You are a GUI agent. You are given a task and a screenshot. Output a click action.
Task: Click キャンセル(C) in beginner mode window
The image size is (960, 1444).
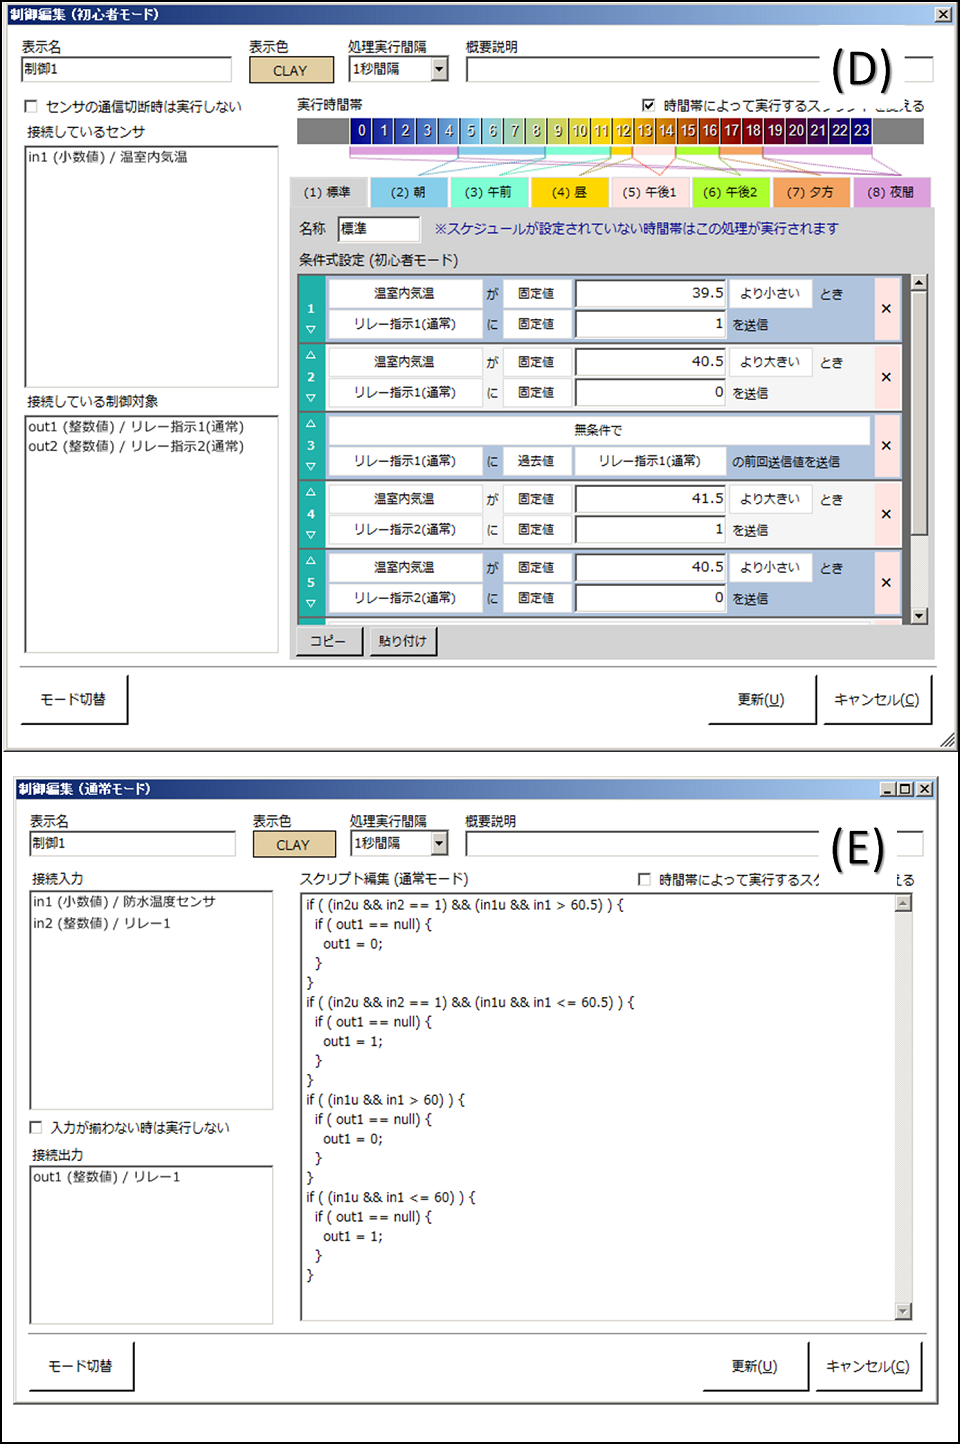[x=877, y=699]
